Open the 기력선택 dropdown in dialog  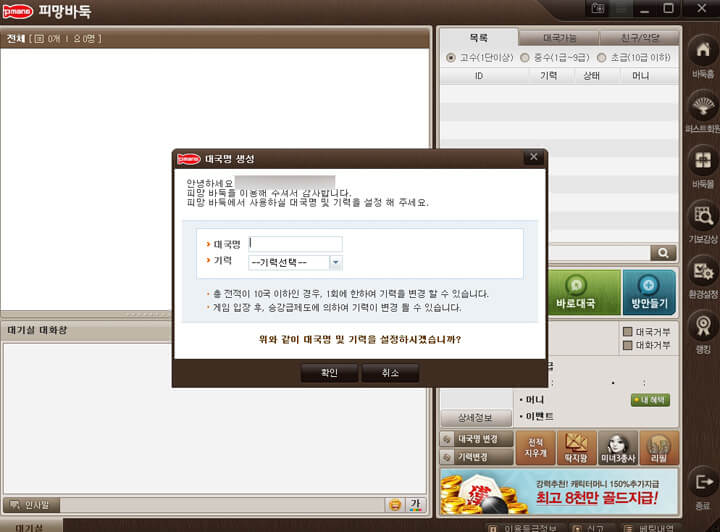coord(295,263)
